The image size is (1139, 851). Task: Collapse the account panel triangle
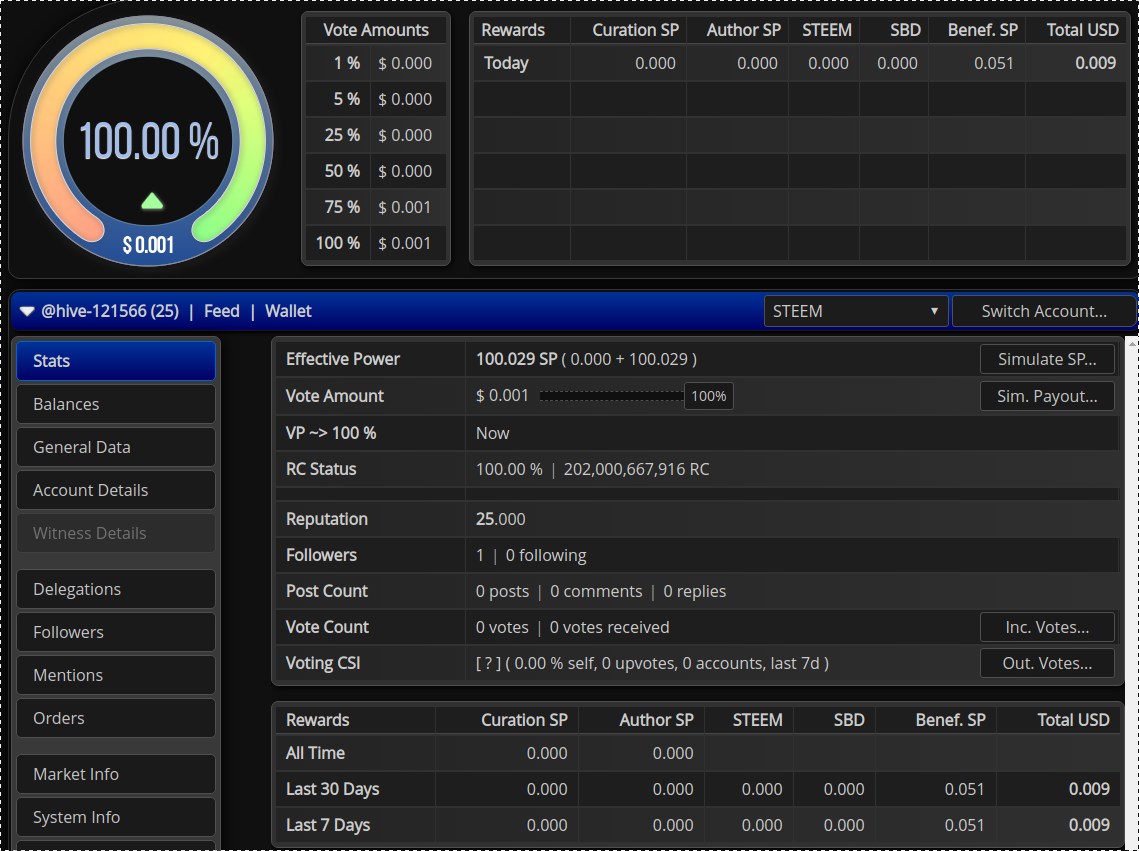pos(27,312)
